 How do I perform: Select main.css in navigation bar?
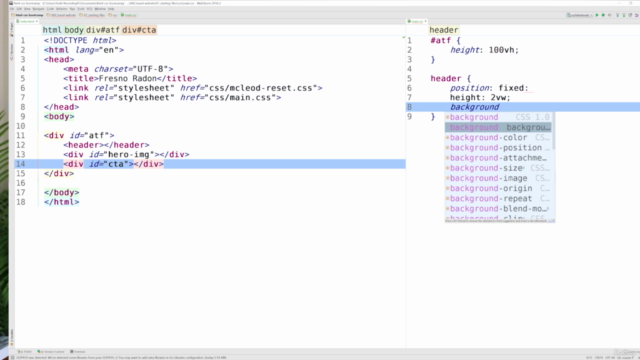[x=129, y=15]
